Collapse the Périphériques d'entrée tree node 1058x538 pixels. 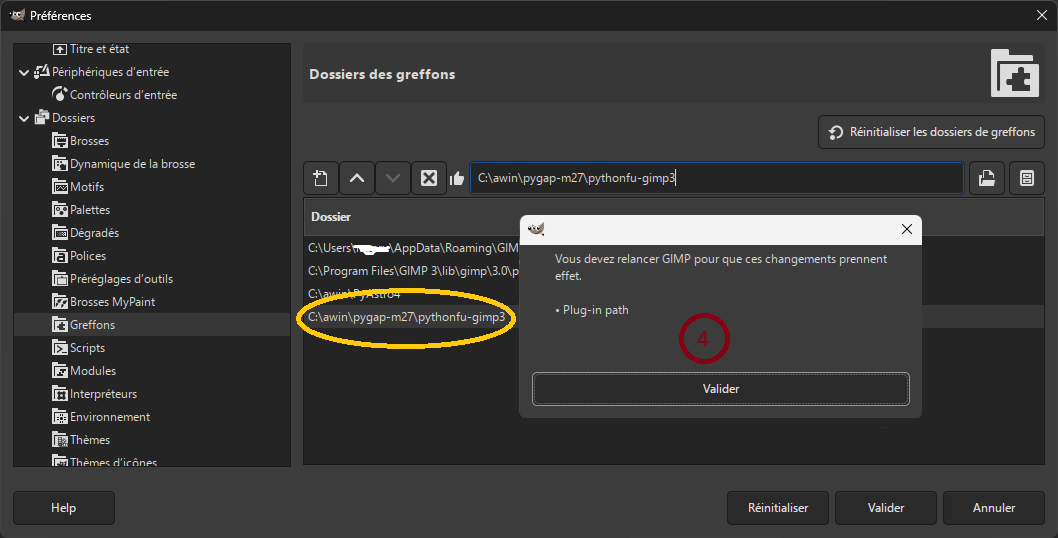(x=24, y=72)
